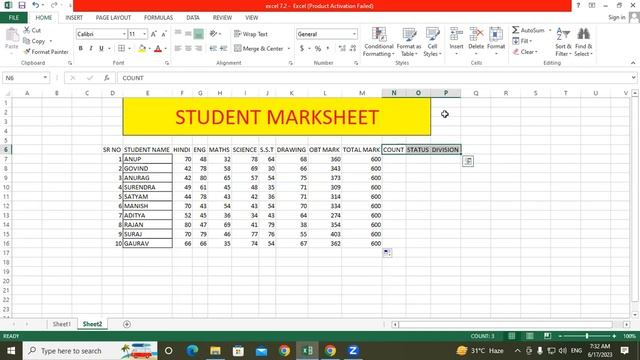
Task: Zoom in with the plus on zoom slider
Action: [614, 336]
